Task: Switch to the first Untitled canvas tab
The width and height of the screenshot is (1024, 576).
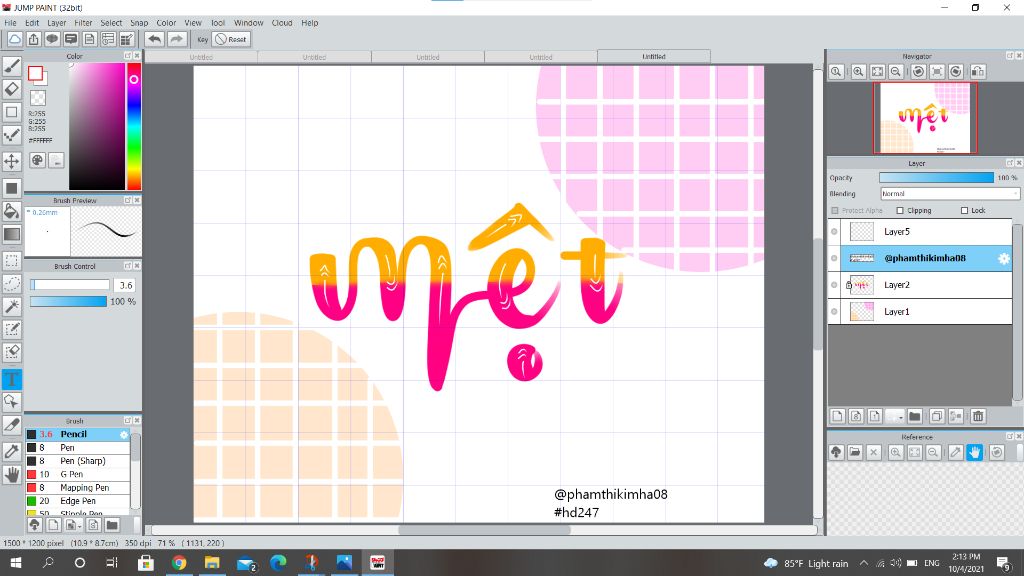Action: (x=201, y=57)
